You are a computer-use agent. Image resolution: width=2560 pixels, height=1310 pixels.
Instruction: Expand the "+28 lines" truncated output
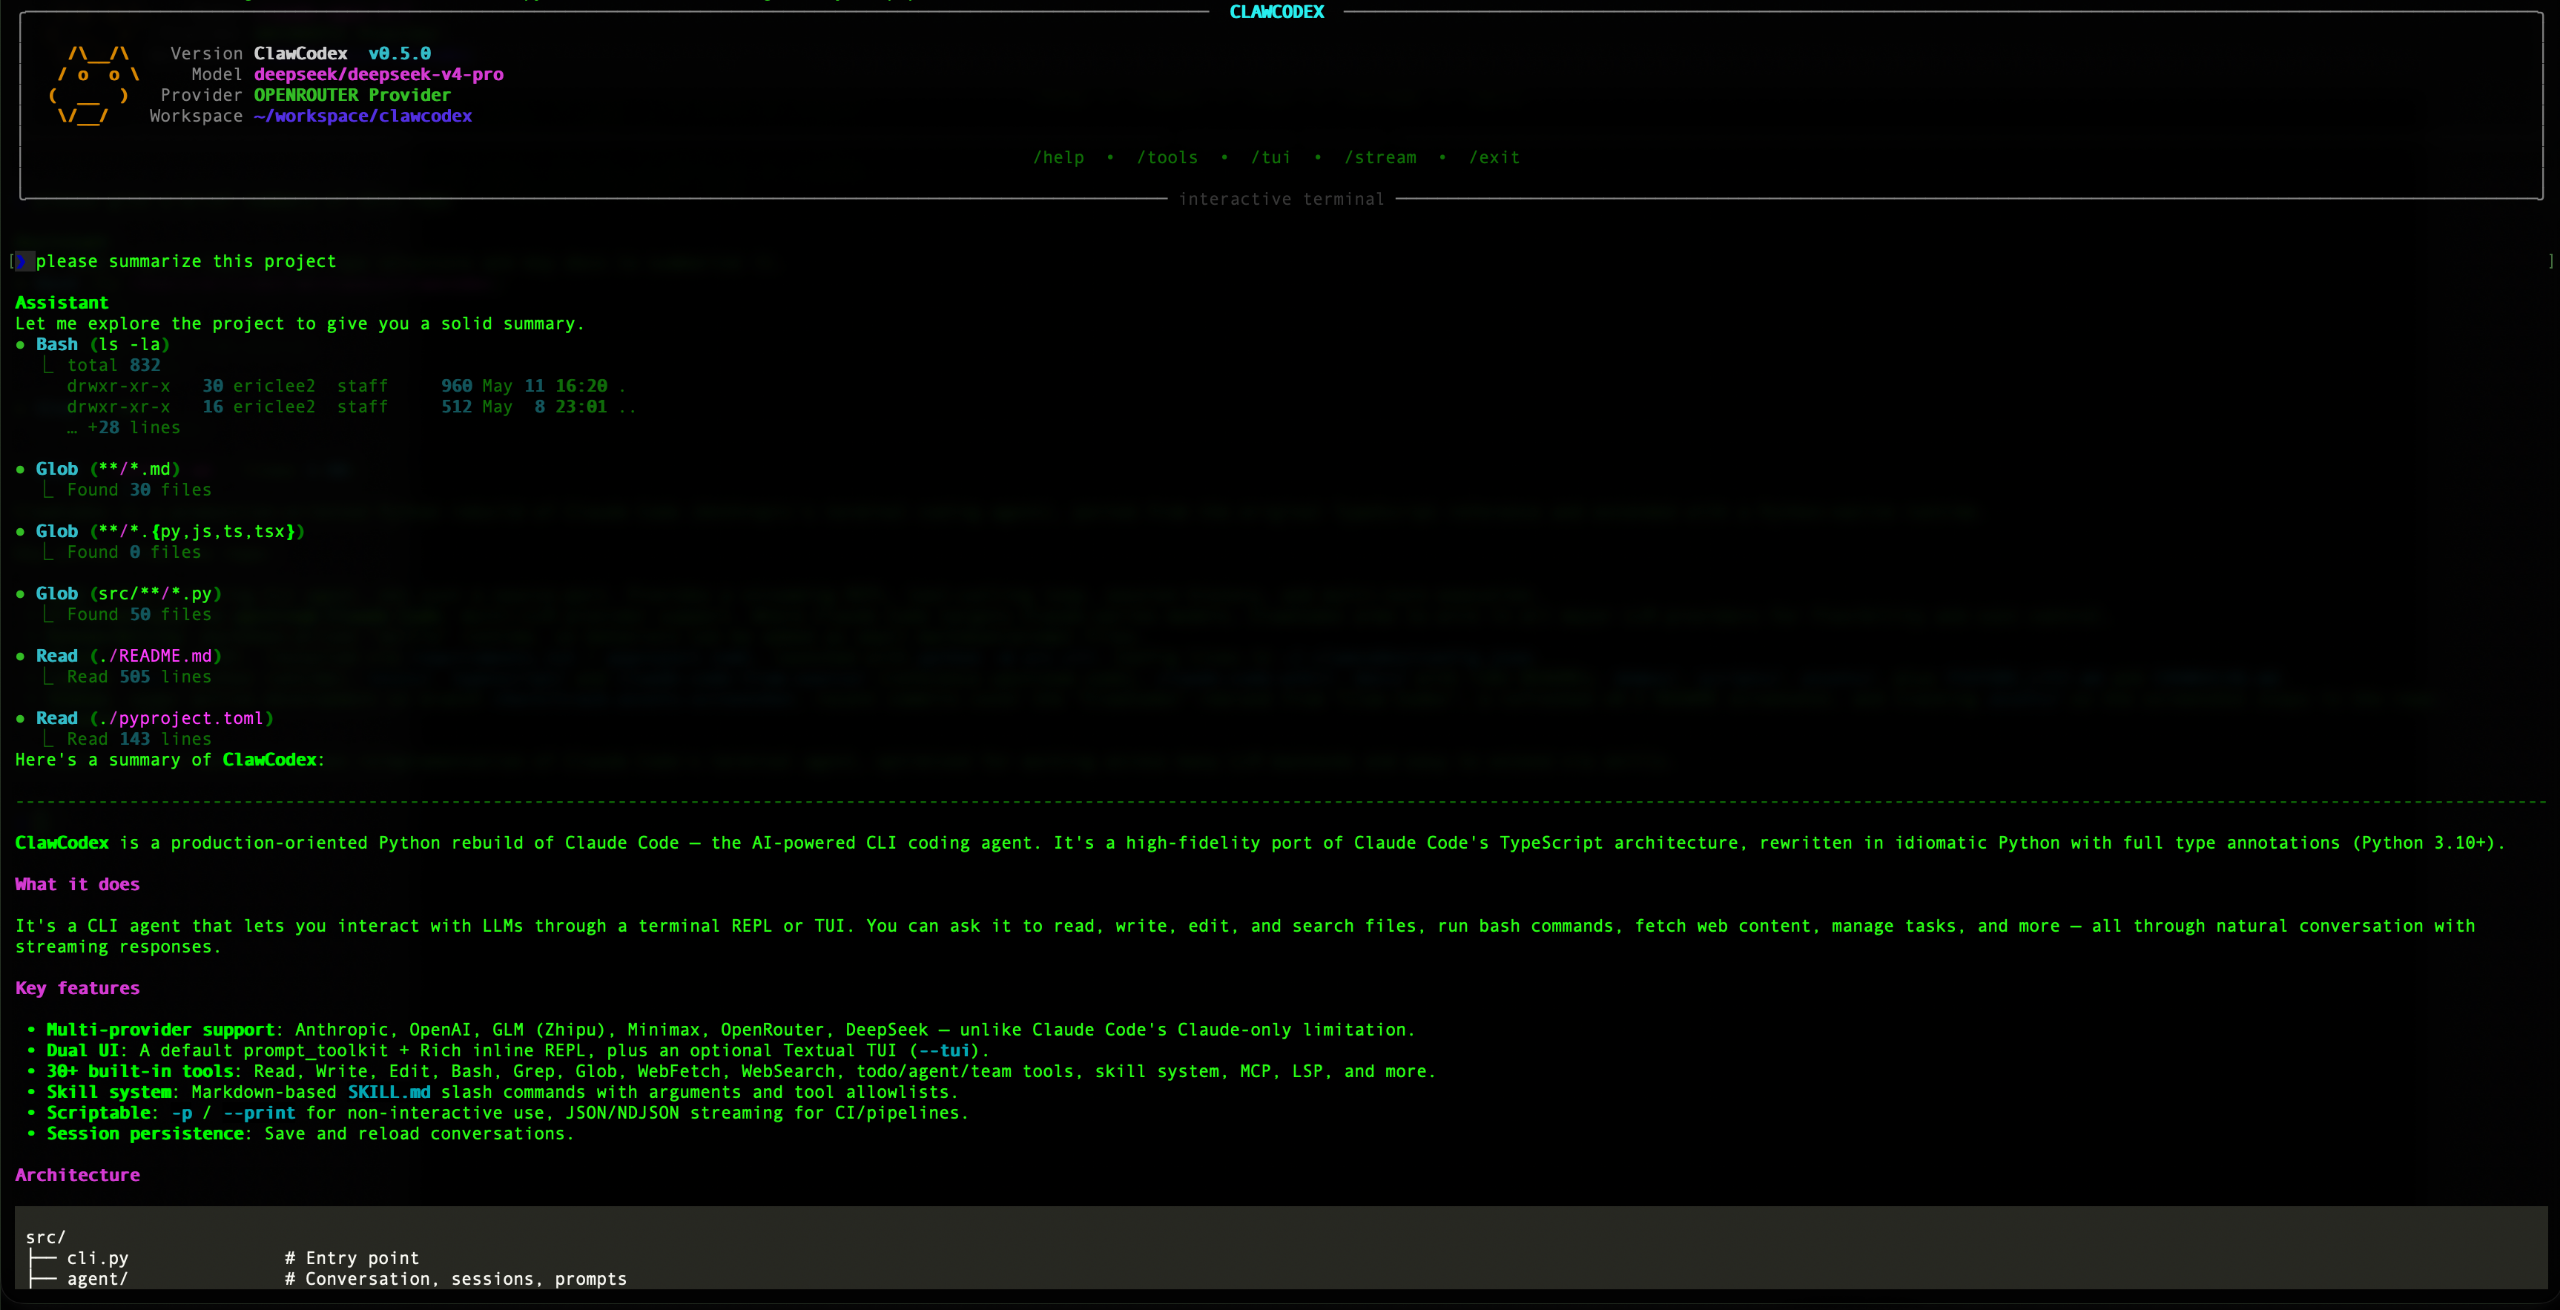[124, 427]
